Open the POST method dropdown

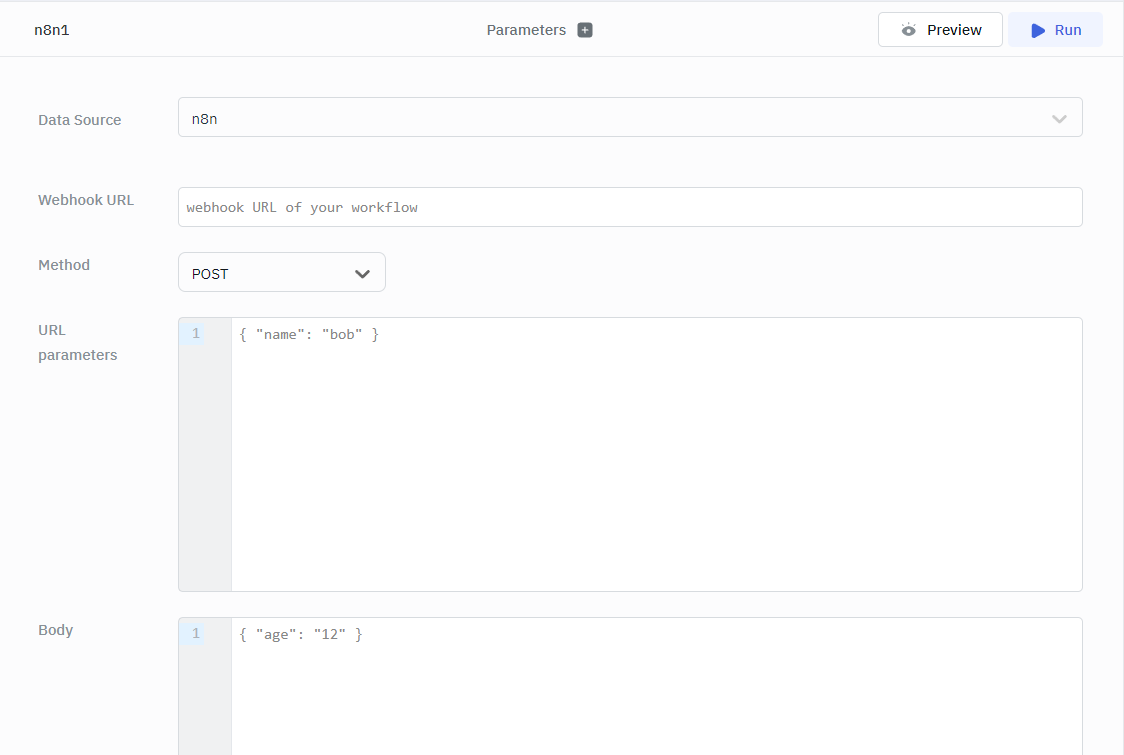(x=281, y=273)
